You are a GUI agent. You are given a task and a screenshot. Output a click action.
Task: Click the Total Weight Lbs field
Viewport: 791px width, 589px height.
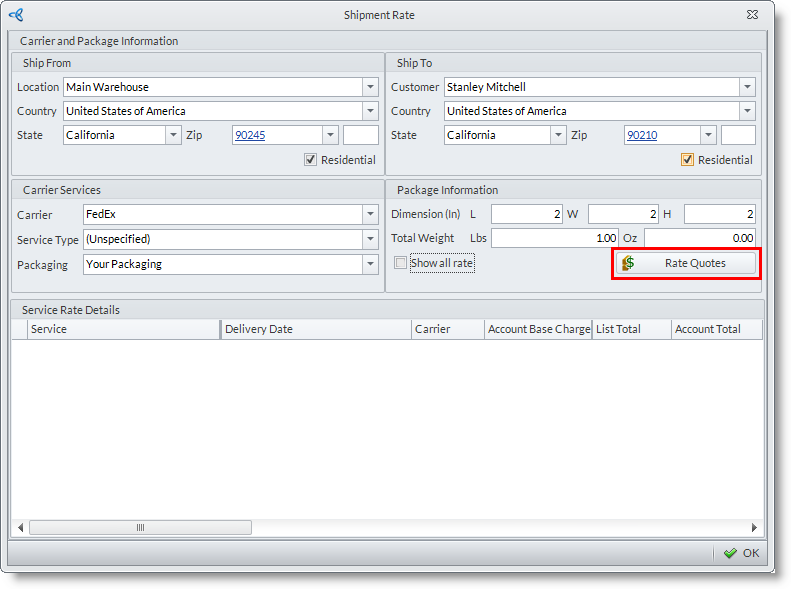pos(555,238)
